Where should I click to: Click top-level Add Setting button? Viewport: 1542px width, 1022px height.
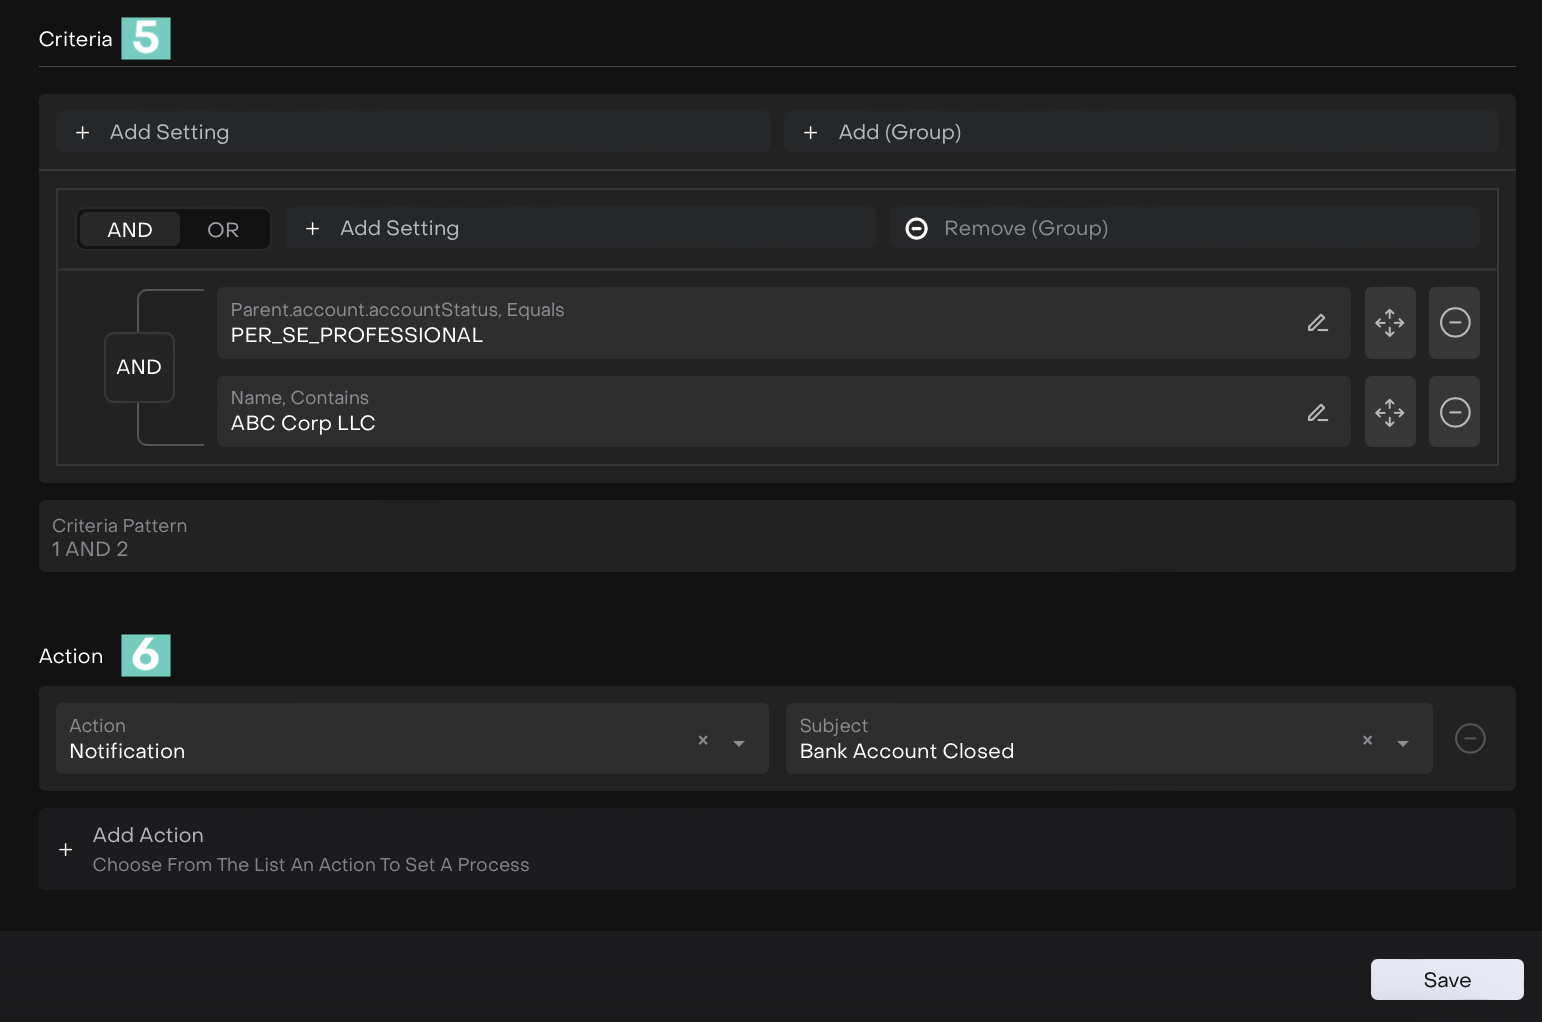[x=413, y=132]
